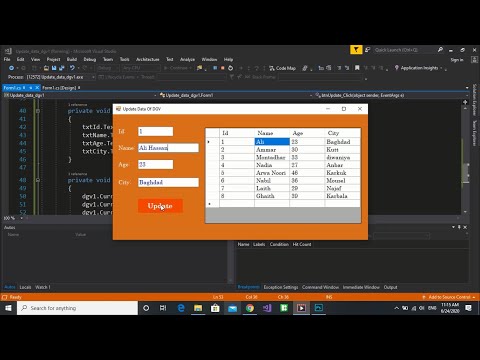Open the Debug menu
The width and height of the screenshot is (480, 360).
click(90, 59)
